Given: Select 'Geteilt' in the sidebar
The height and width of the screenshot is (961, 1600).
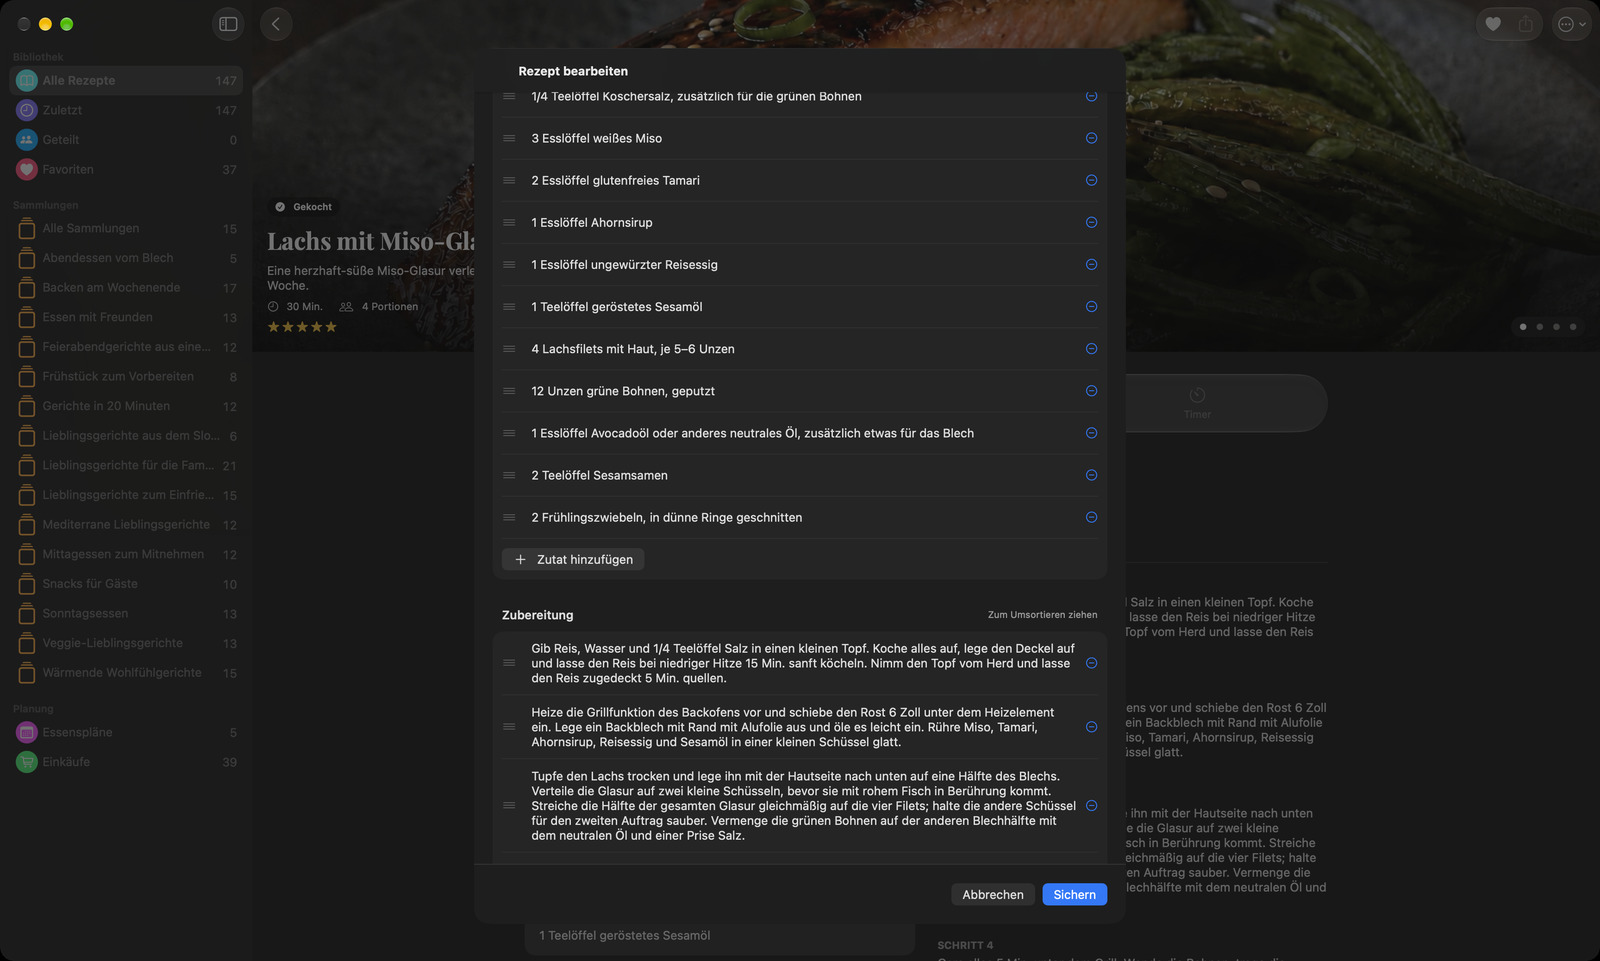Looking at the screenshot, I should click(126, 140).
